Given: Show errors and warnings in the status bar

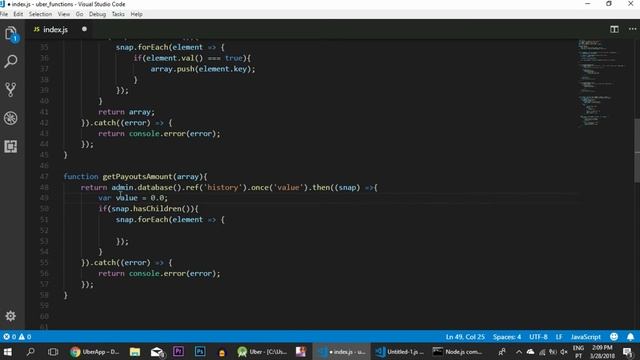Looking at the screenshot, I should click(x=17, y=337).
